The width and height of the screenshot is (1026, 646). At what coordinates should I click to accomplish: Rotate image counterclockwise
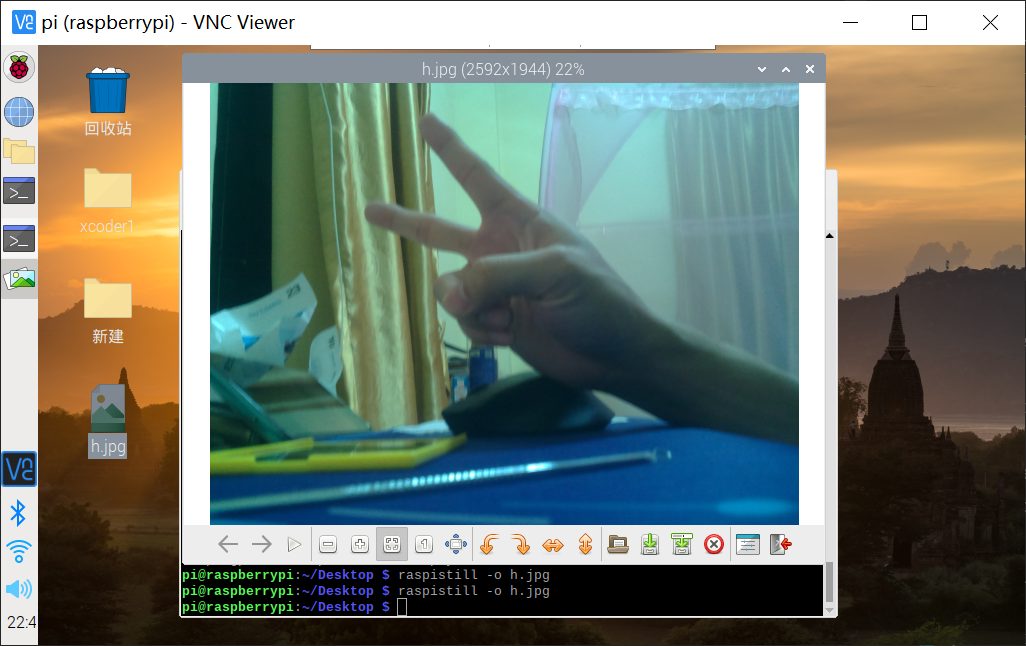[x=489, y=544]
